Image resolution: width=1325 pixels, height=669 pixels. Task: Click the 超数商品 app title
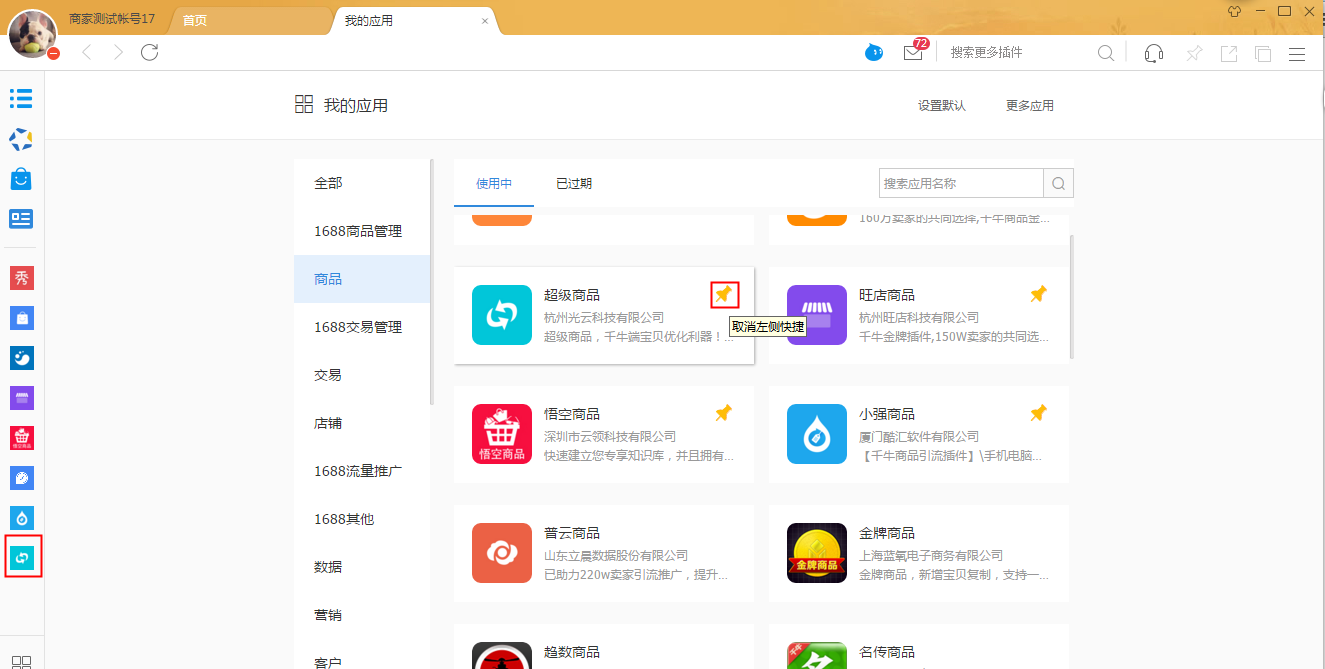572,652
